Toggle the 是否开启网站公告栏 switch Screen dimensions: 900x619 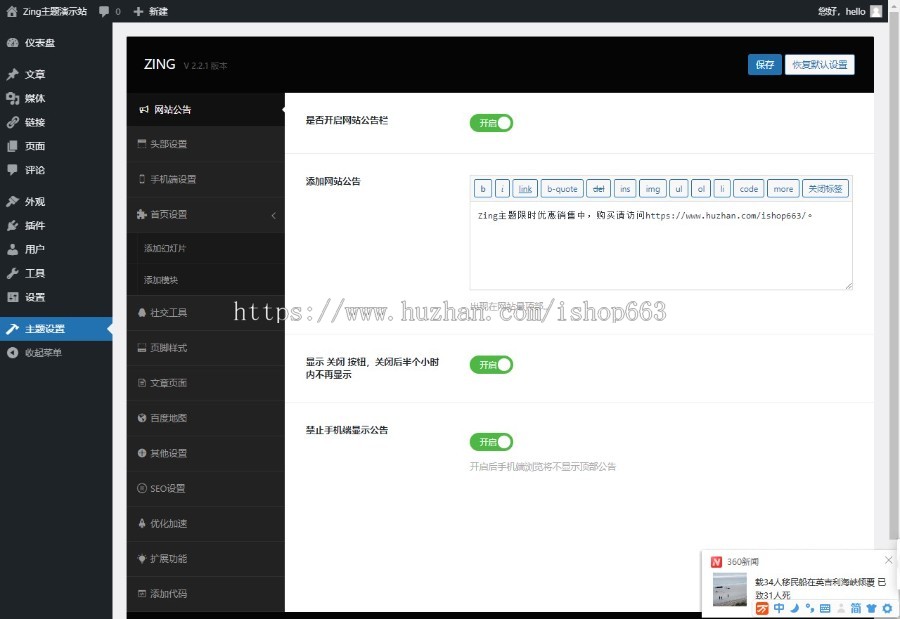pos(491,123)
